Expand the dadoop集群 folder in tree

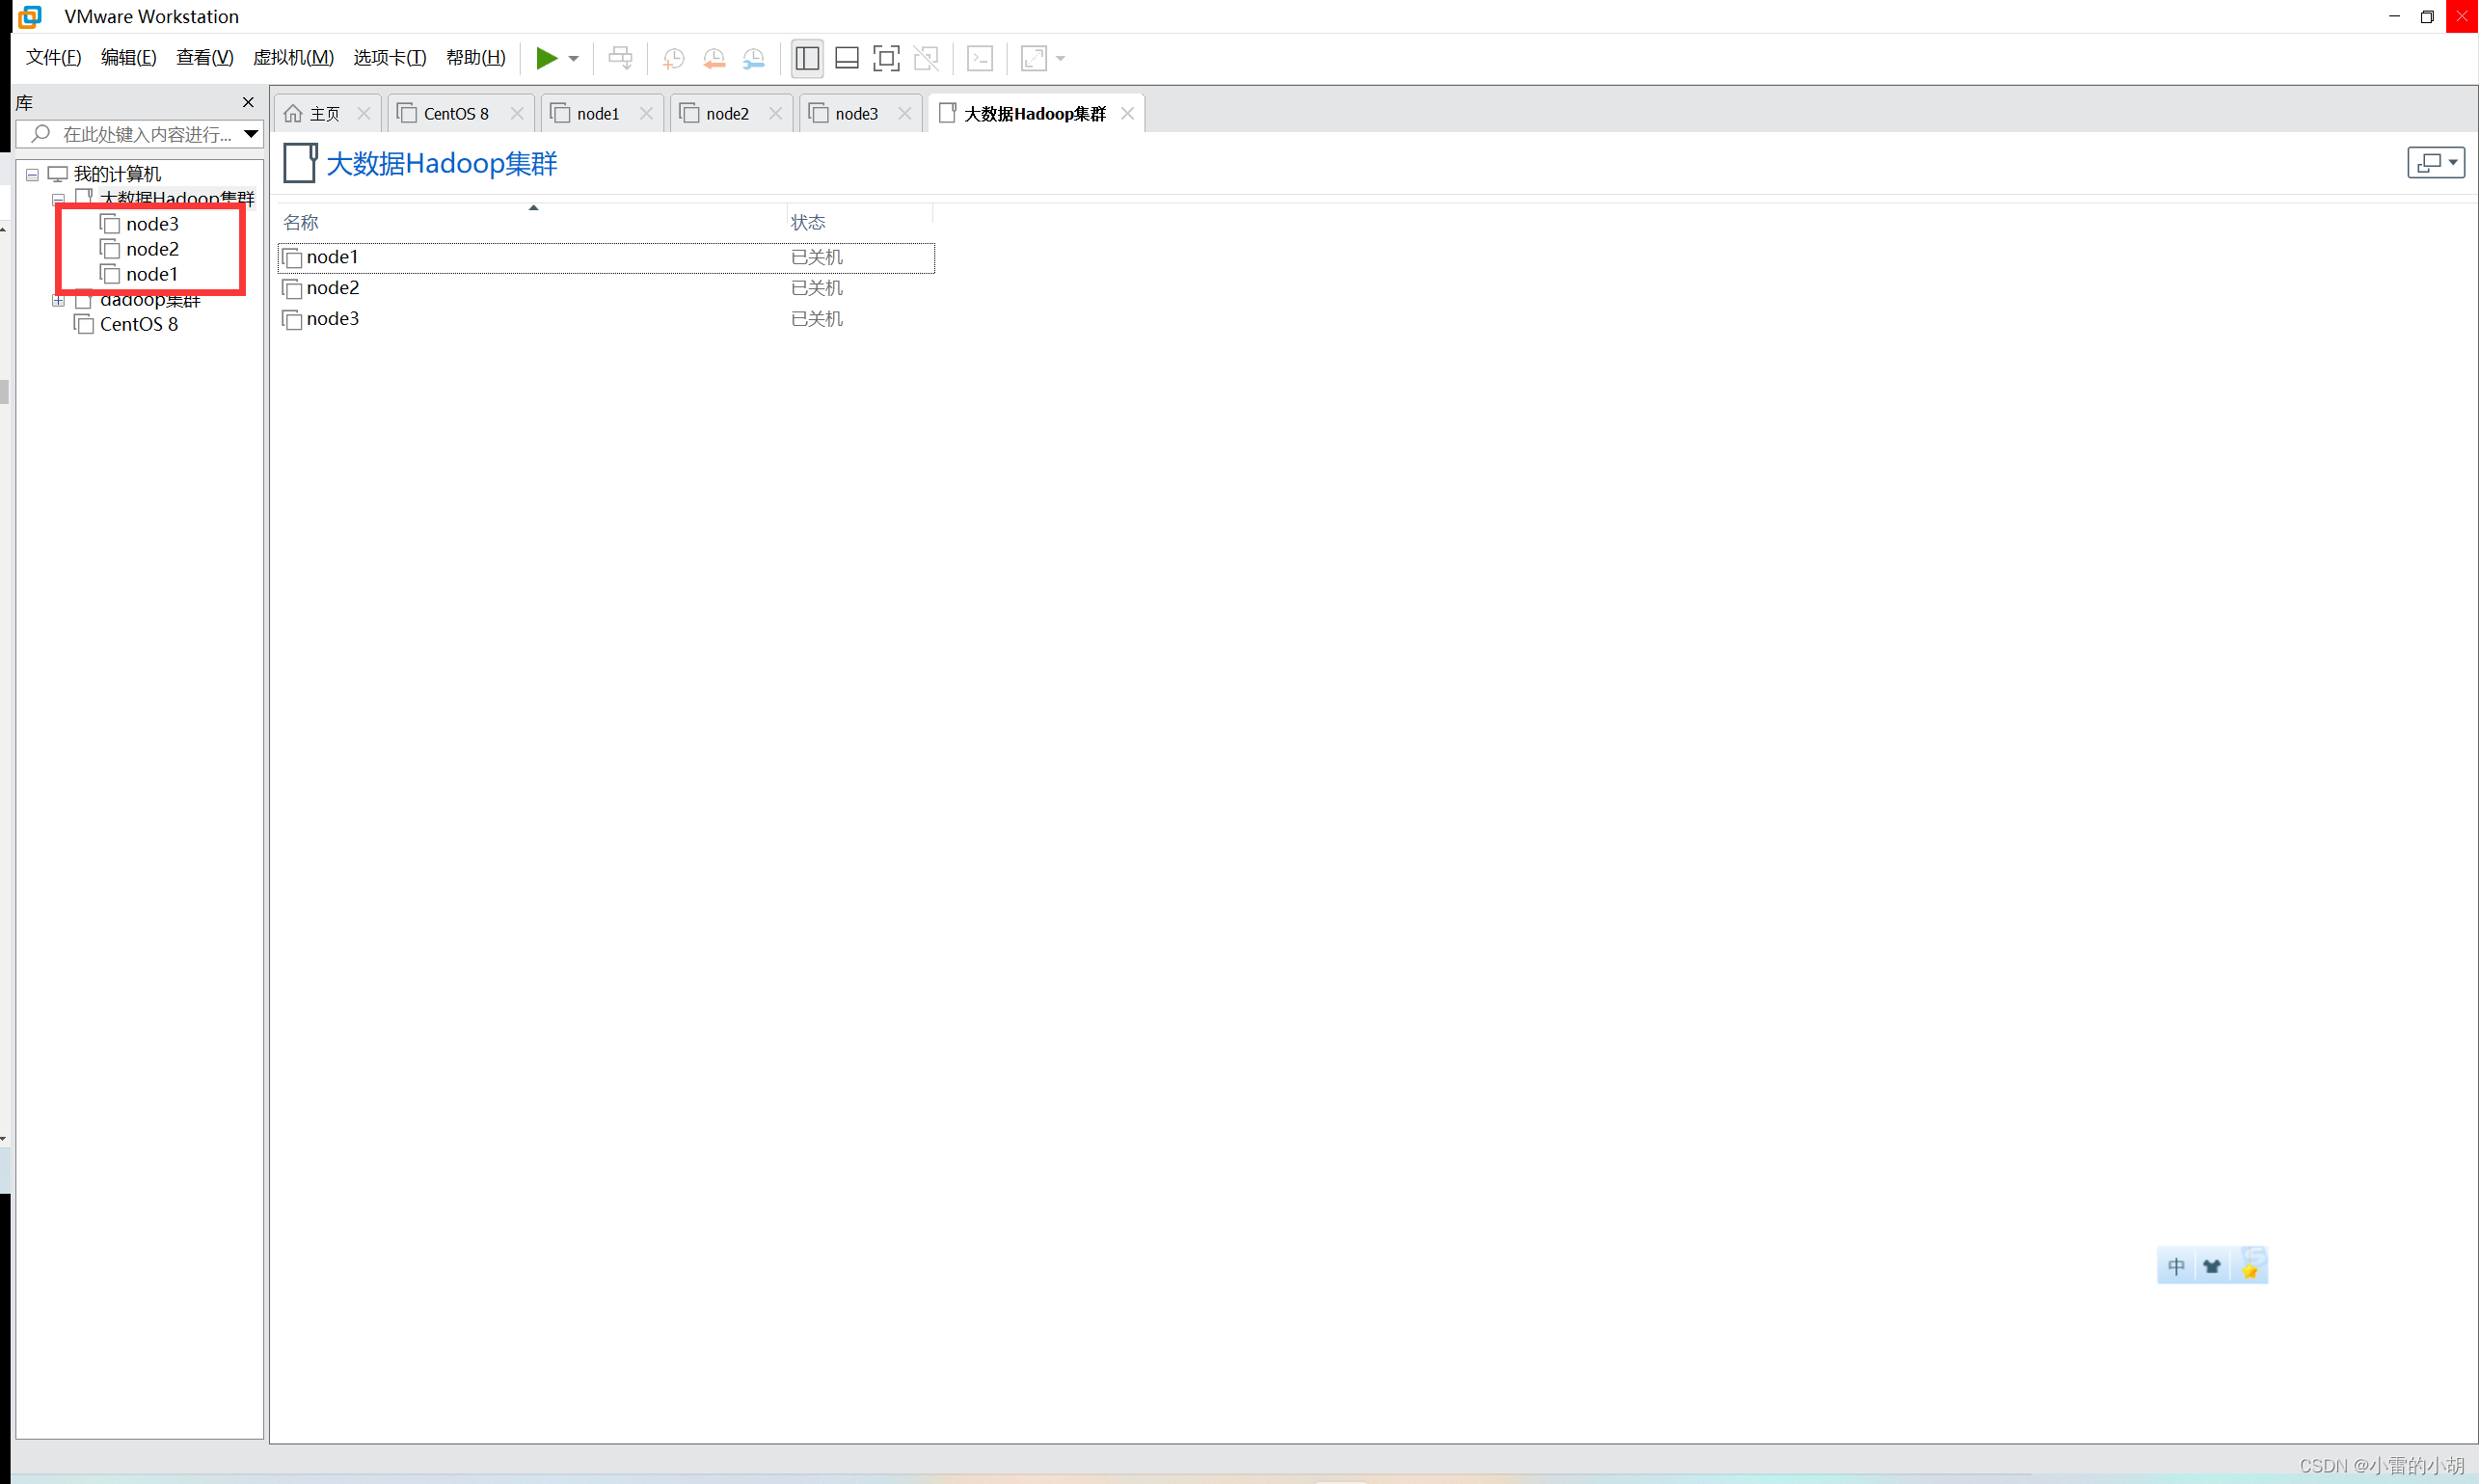(x=58, y=300)
